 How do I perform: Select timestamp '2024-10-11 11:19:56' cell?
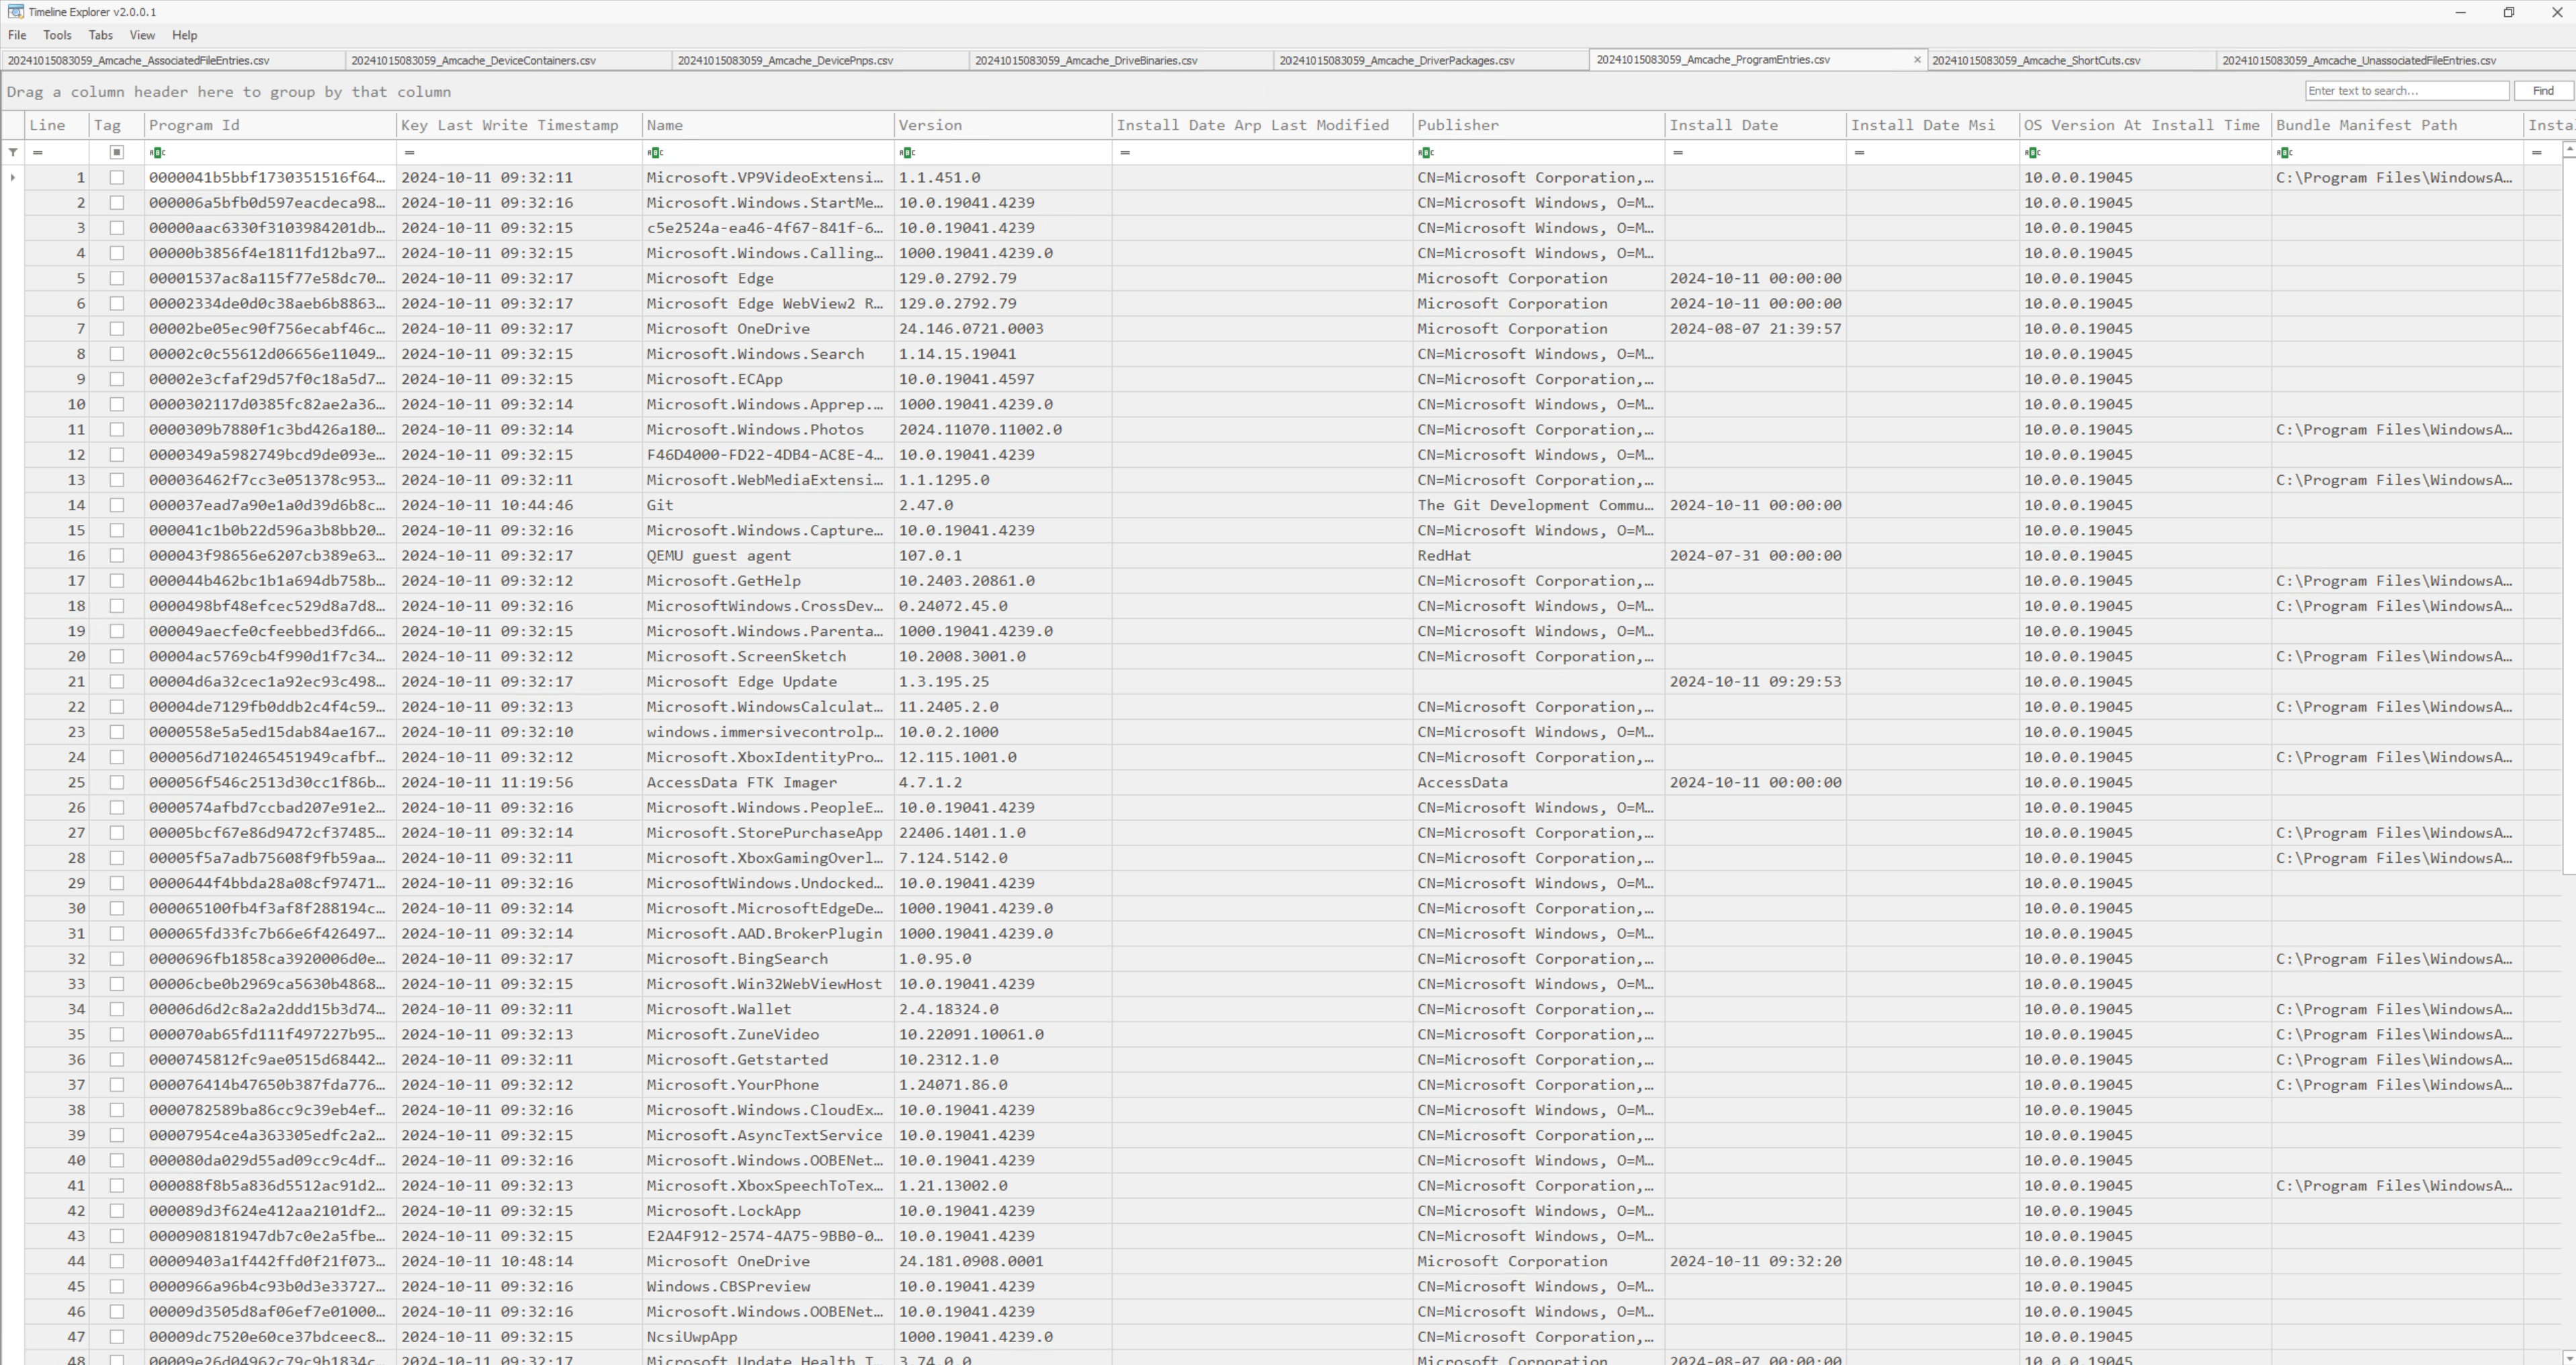(x=519, y=782)
